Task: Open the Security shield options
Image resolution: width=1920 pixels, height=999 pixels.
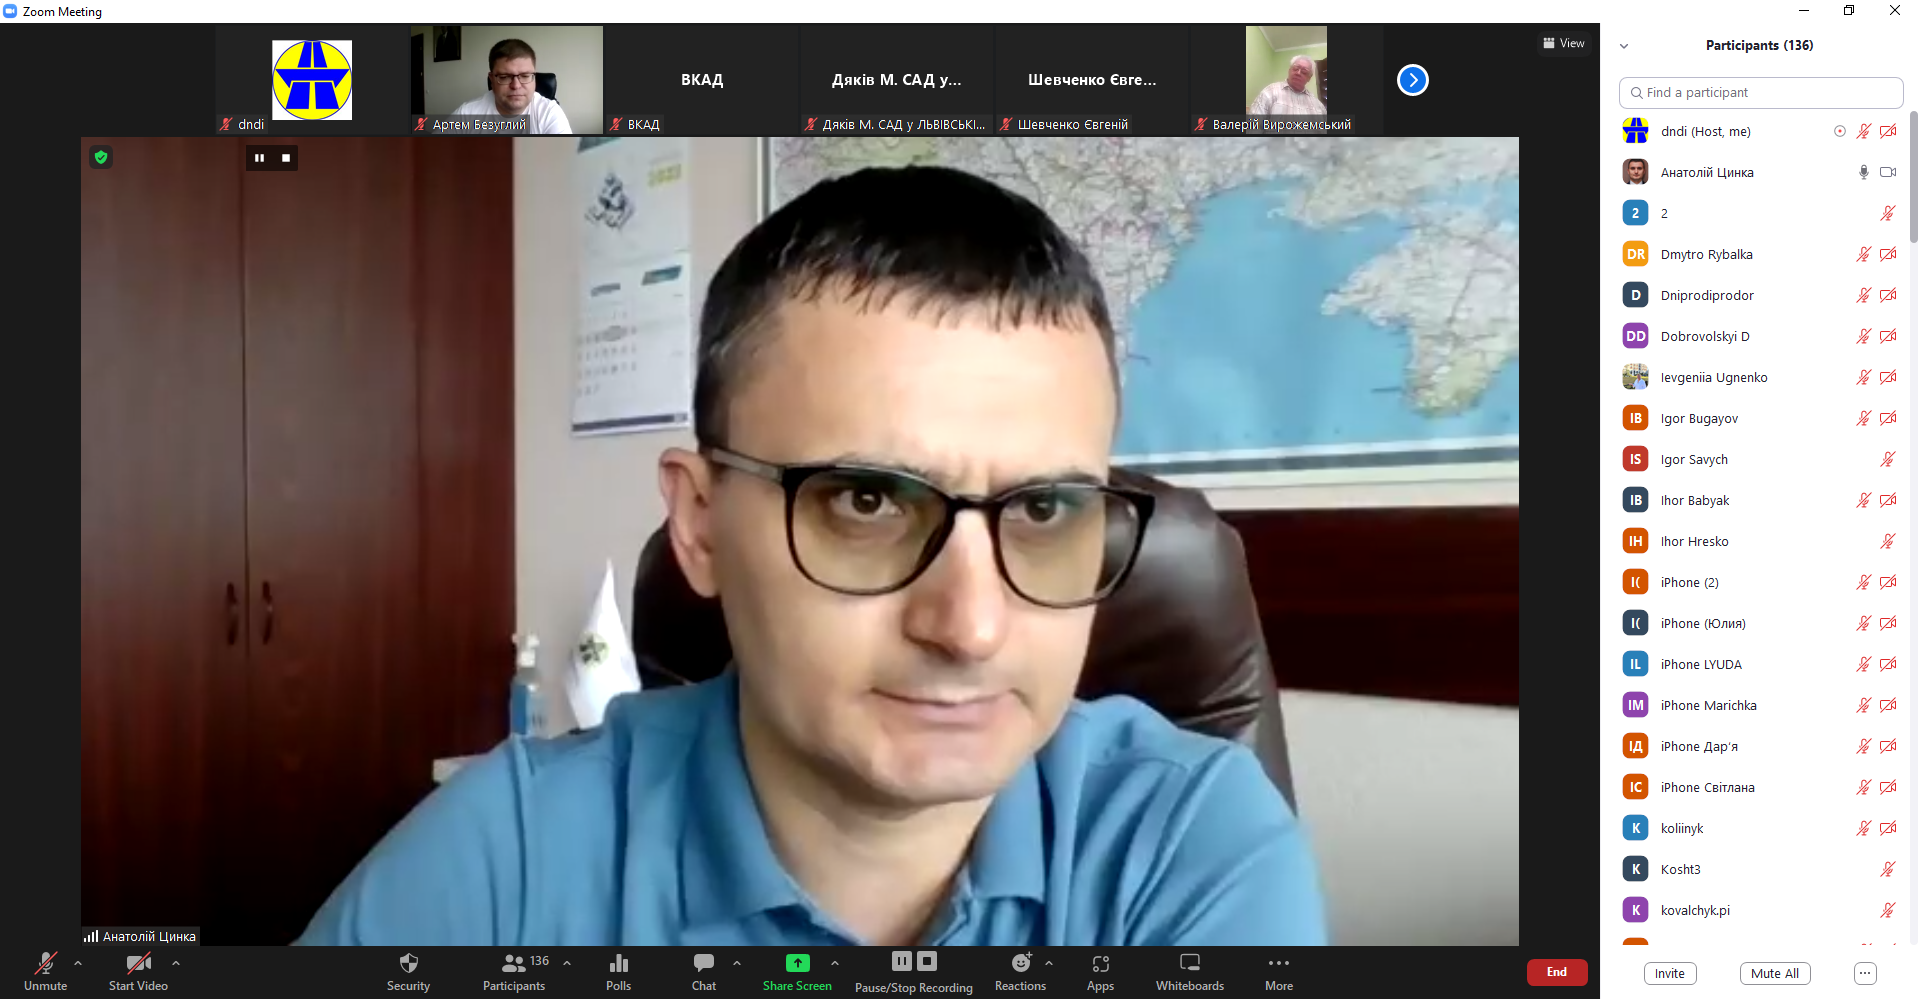Action: pyautogui.click(x=408, y=970)
